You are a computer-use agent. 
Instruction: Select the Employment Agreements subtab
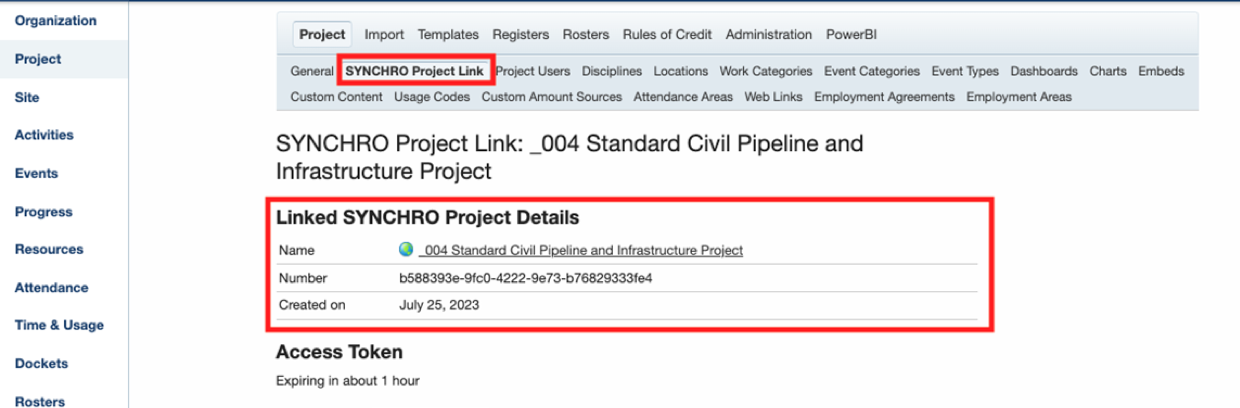click(884, 97)
